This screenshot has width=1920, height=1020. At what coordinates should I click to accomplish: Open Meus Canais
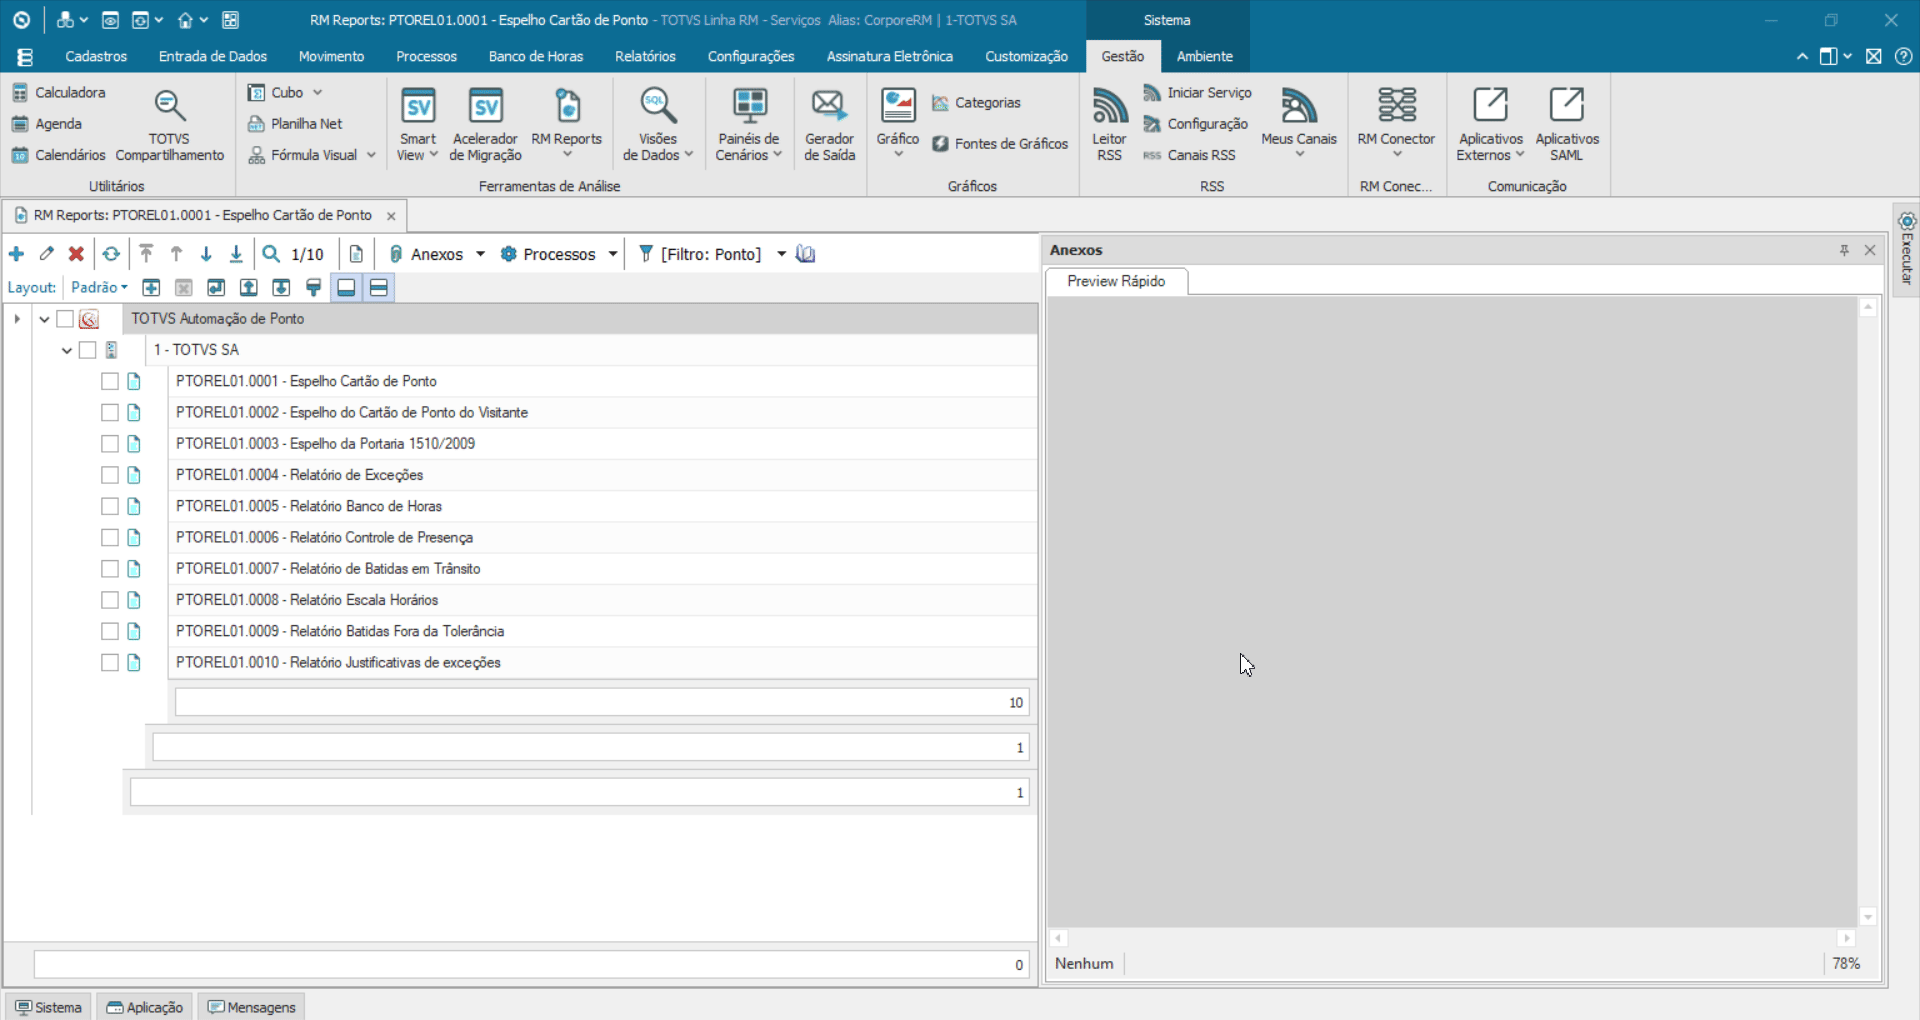point(1299,122)
